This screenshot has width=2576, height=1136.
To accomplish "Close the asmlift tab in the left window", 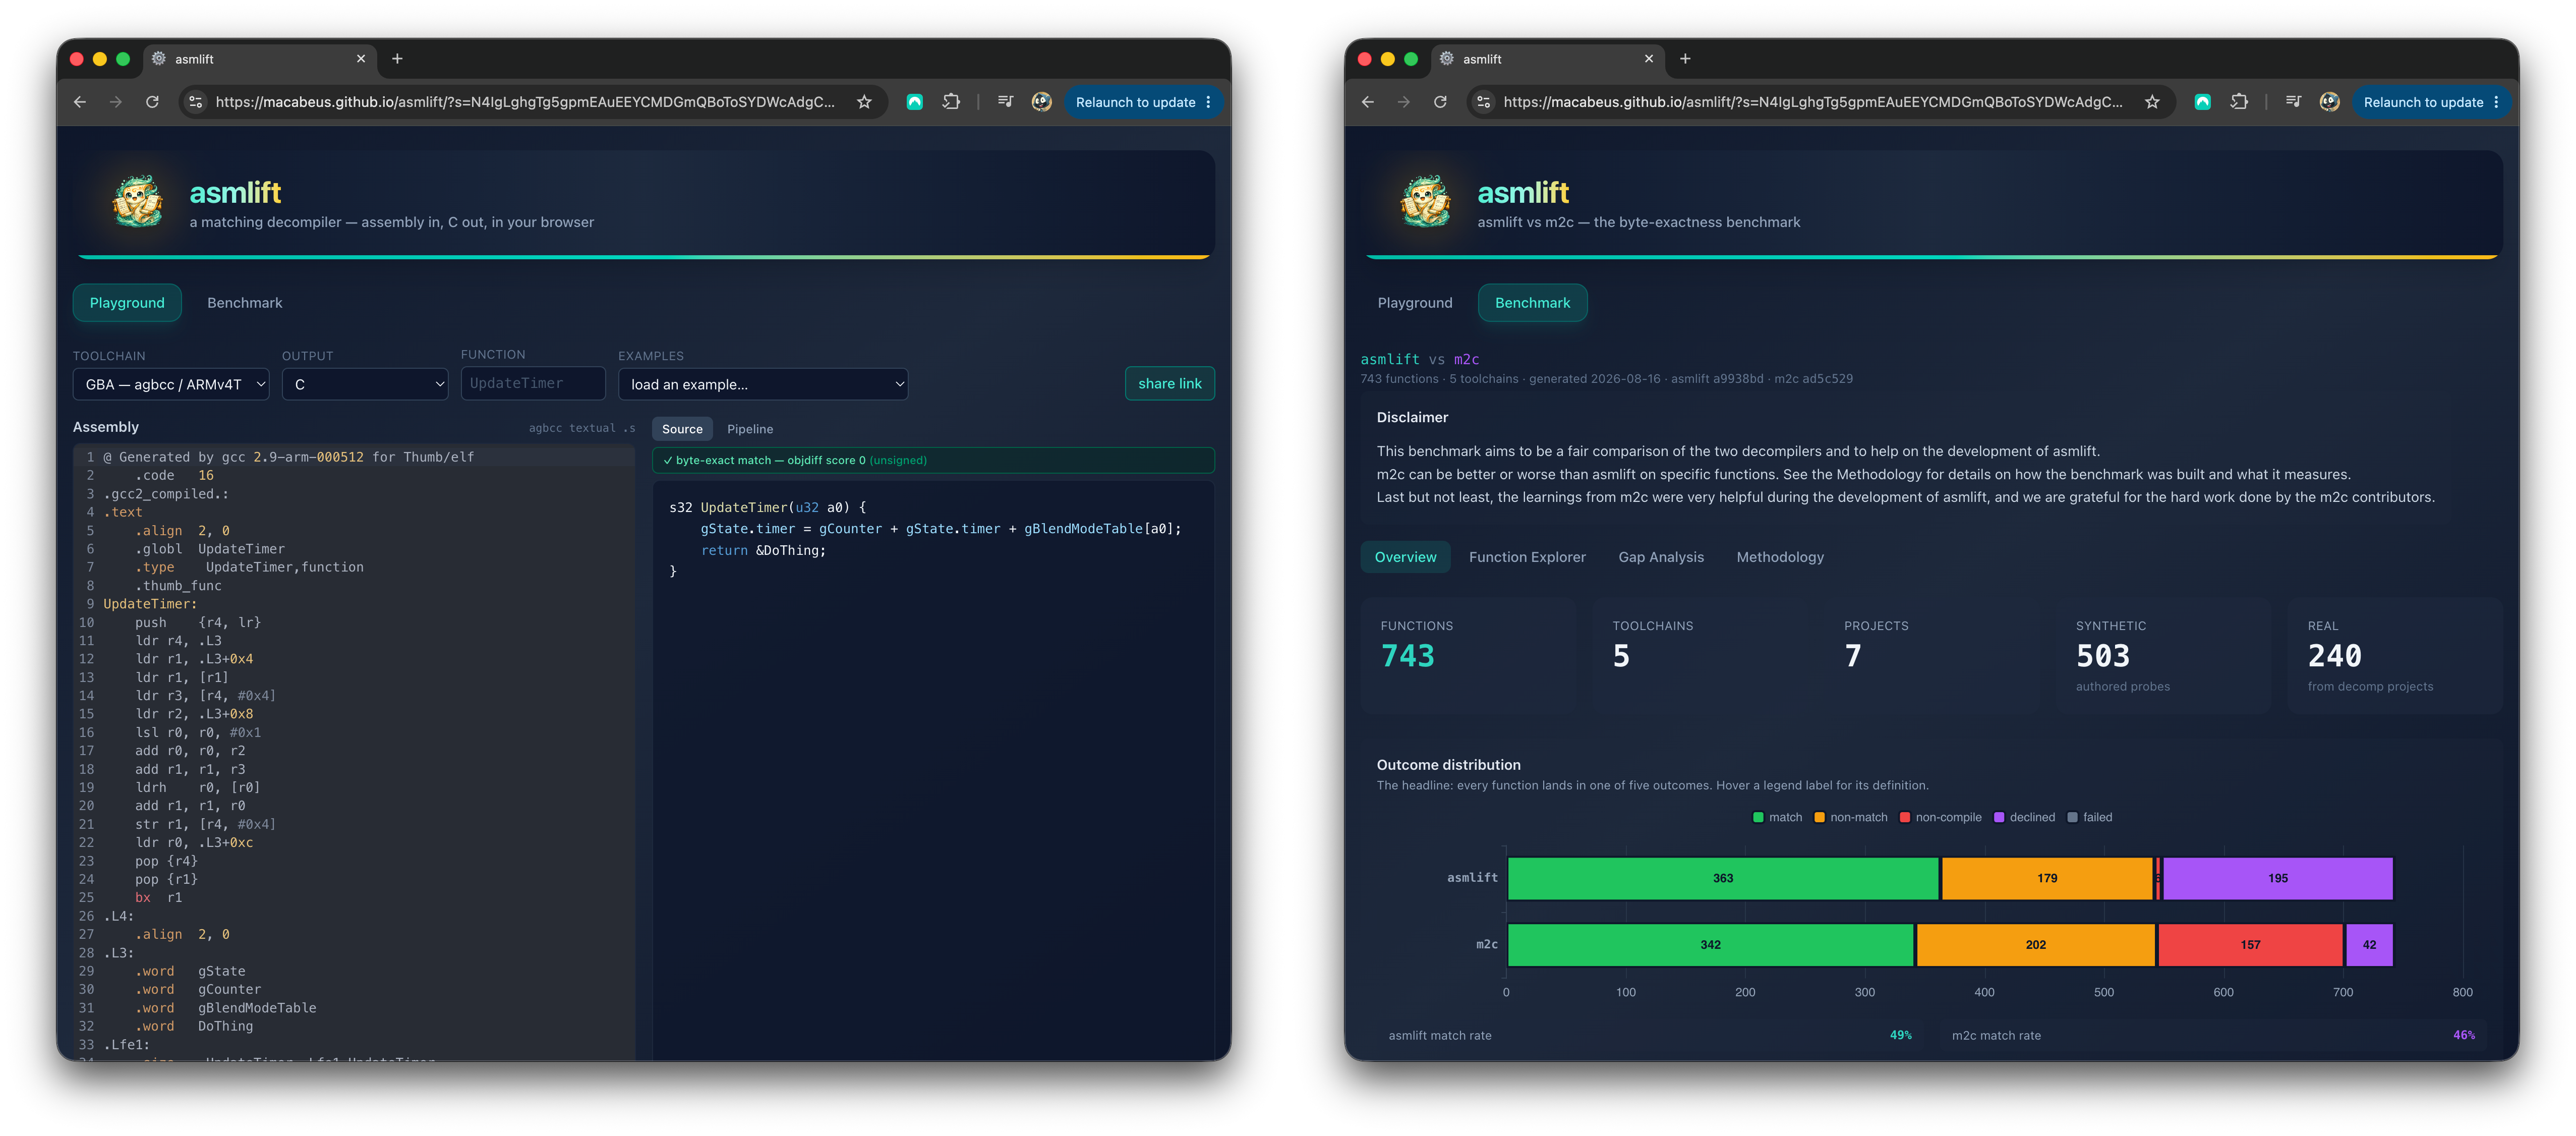I will click(x=361, y=59).
